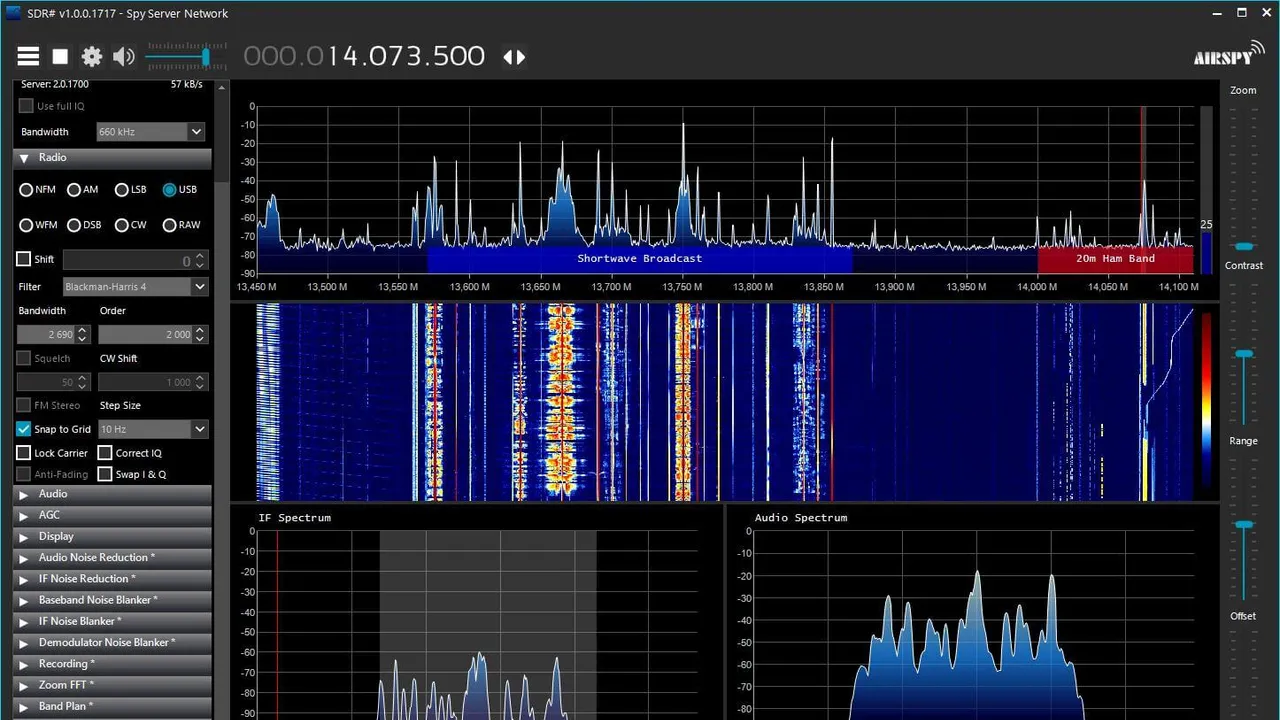Enable the Correct IQ checkbox
Image resolution: width=1280 pixels, height=720 pixels.
tap(105, 453)
